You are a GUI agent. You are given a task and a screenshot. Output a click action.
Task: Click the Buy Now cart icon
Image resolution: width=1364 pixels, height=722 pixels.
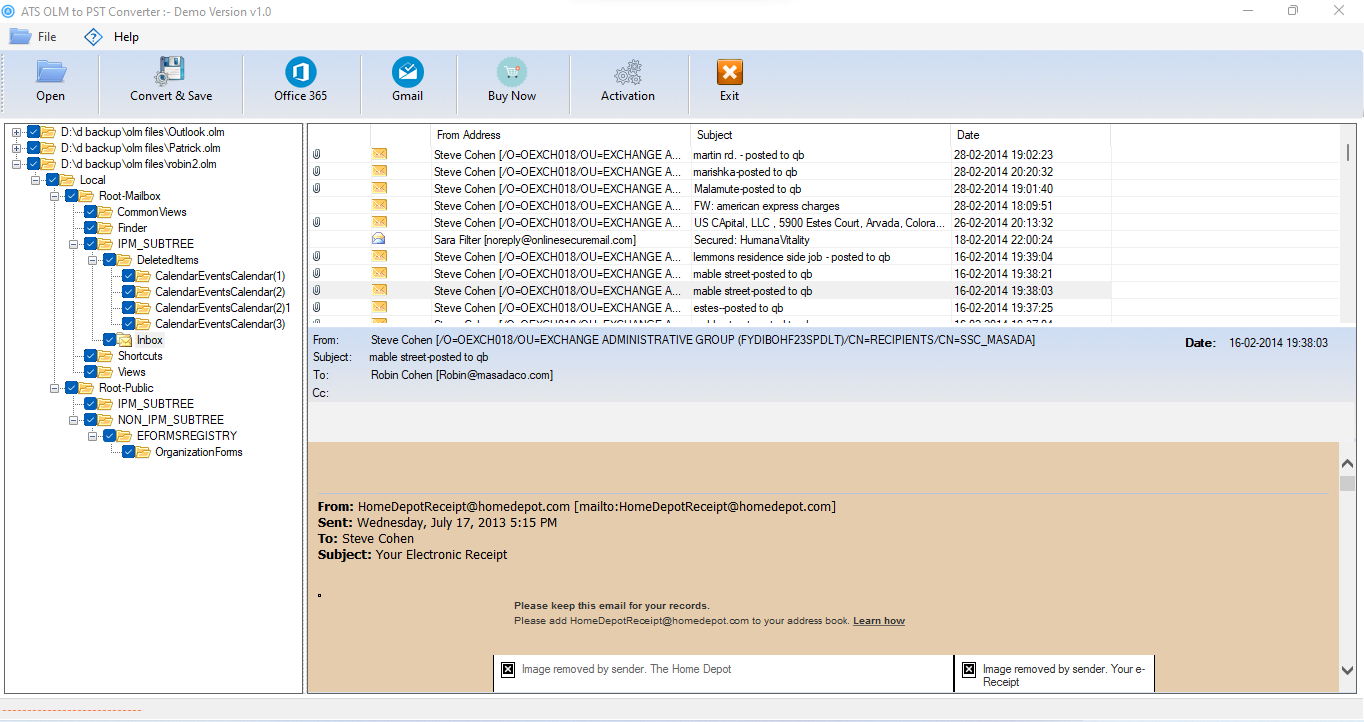pyautogui.click(x=512, y=72)
